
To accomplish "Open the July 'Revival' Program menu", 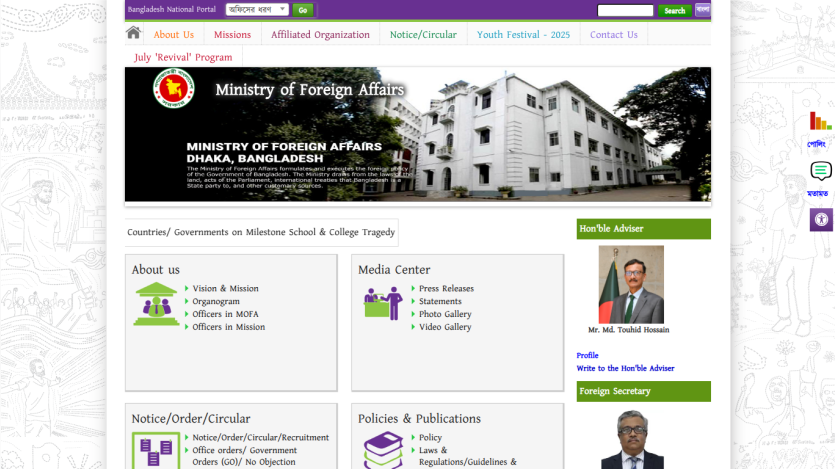I will (x=183, y=57).
